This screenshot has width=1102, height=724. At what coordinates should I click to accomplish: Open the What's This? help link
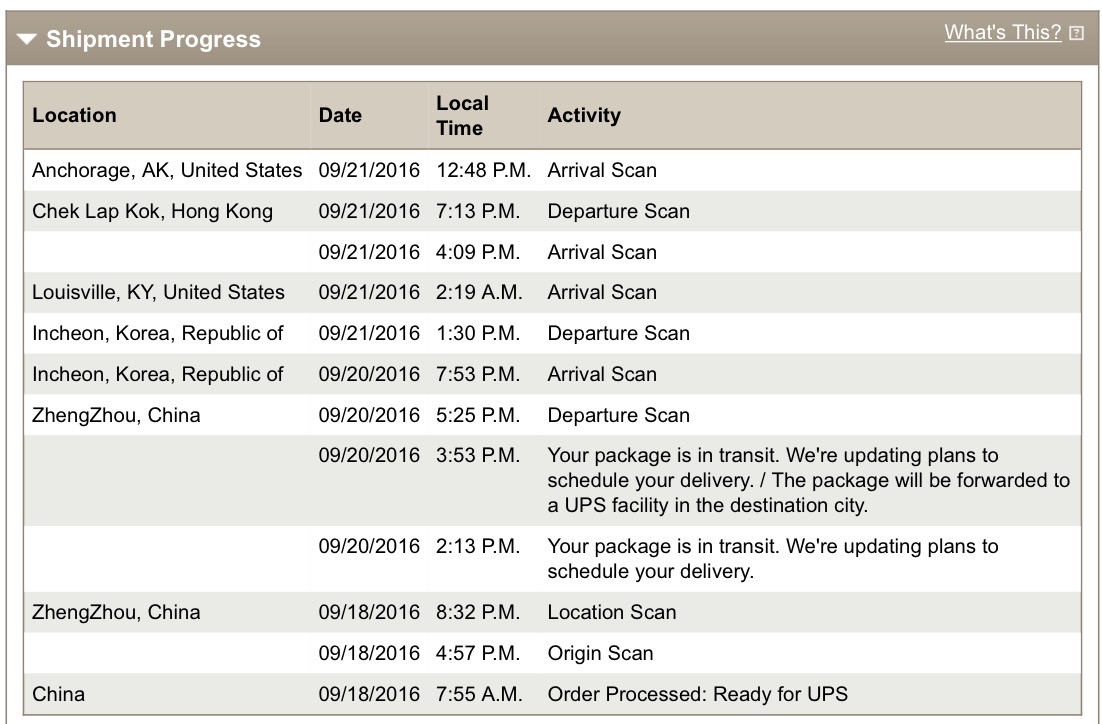1002,32
